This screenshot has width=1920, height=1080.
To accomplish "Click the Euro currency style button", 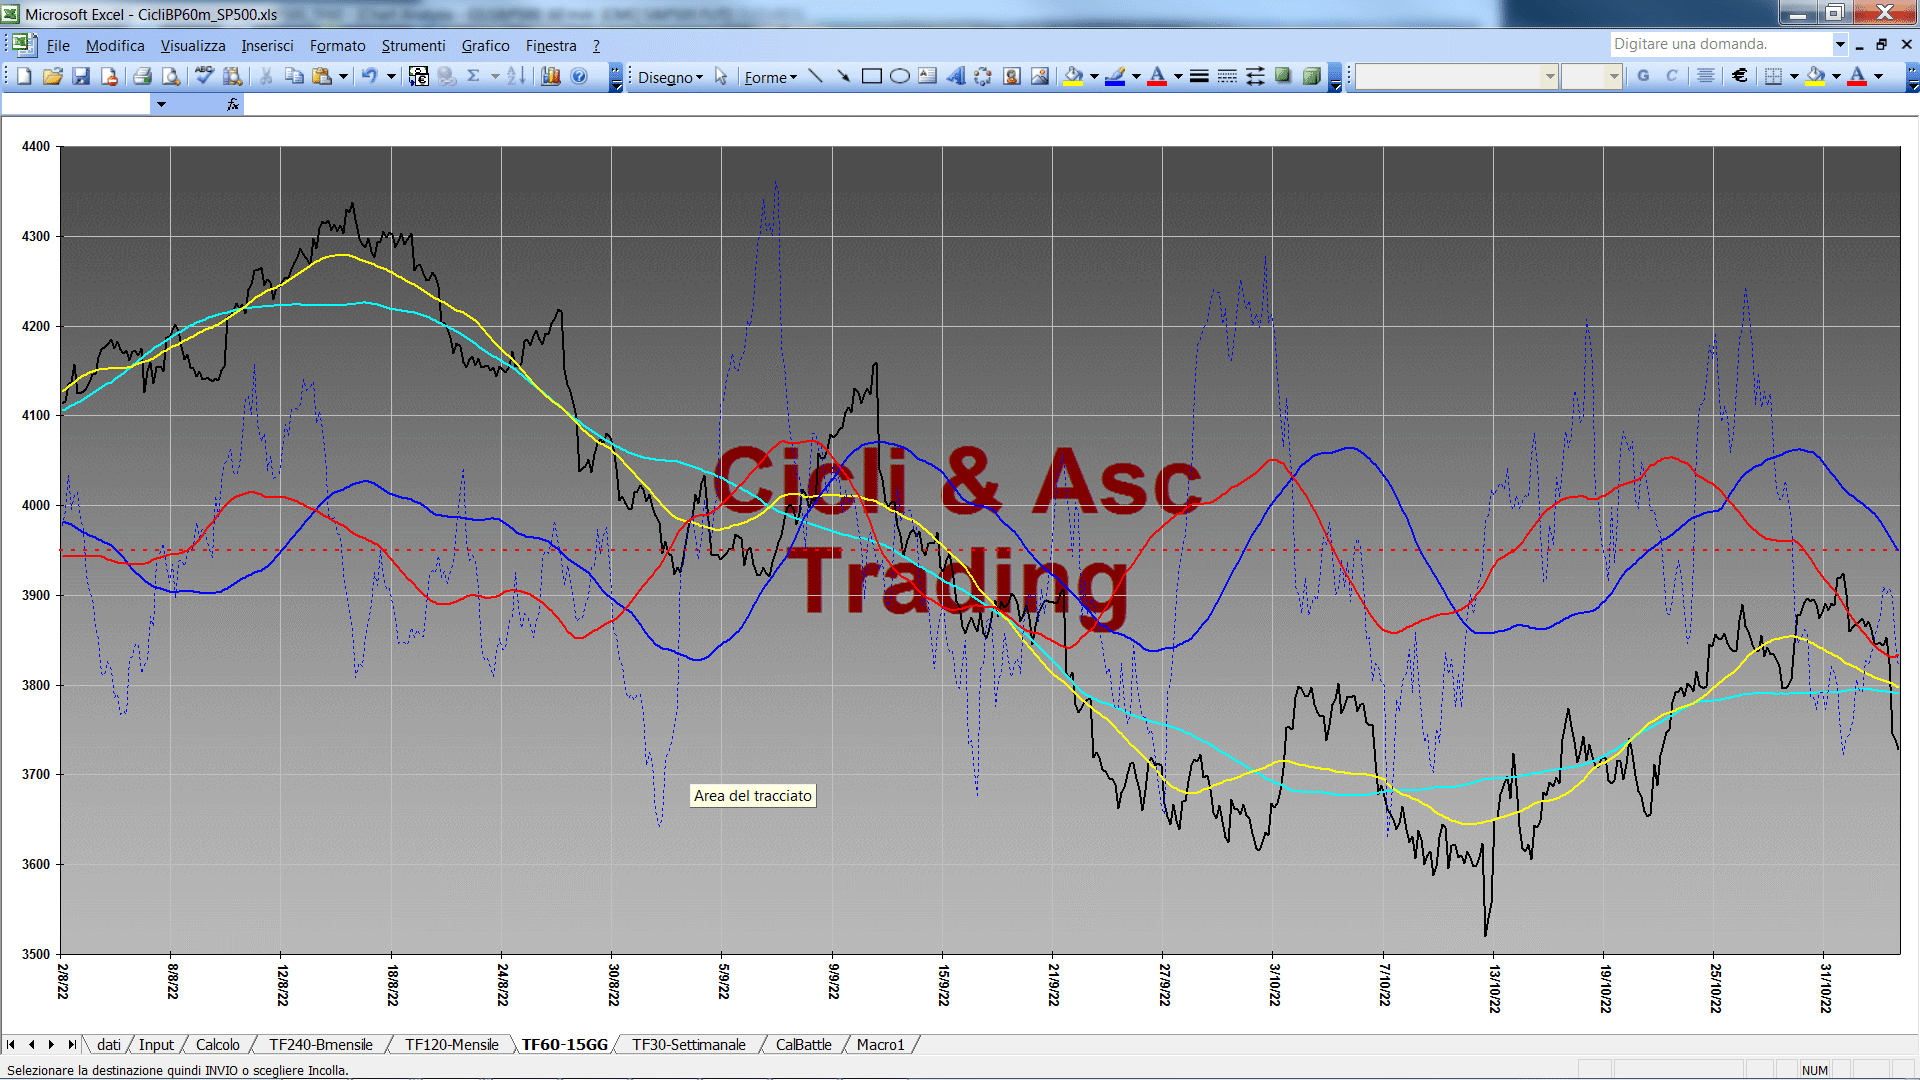I will coord(1740,76).
